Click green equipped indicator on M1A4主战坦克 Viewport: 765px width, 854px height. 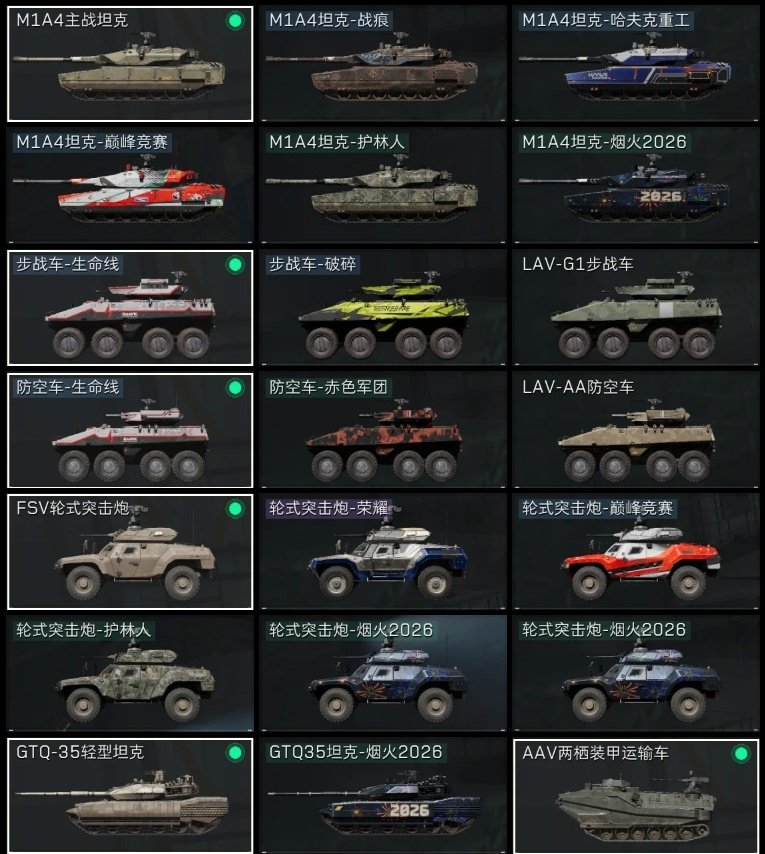coord(235,21)
